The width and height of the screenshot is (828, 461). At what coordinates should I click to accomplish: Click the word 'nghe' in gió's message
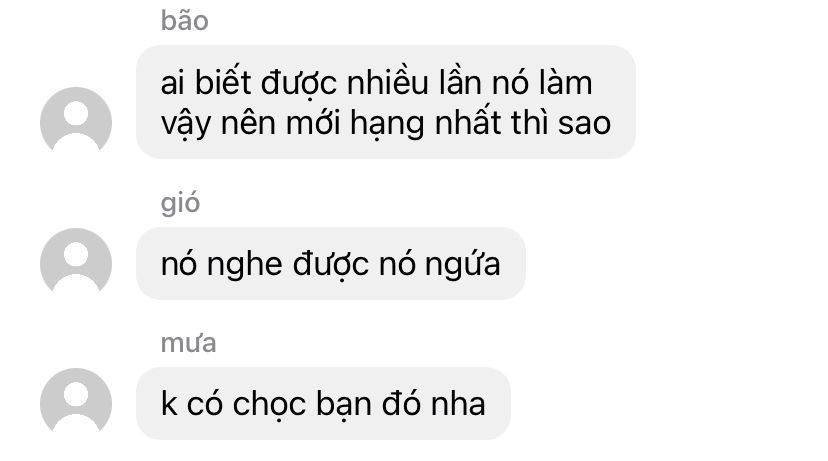pyautogui.click(x=244, y=266)
